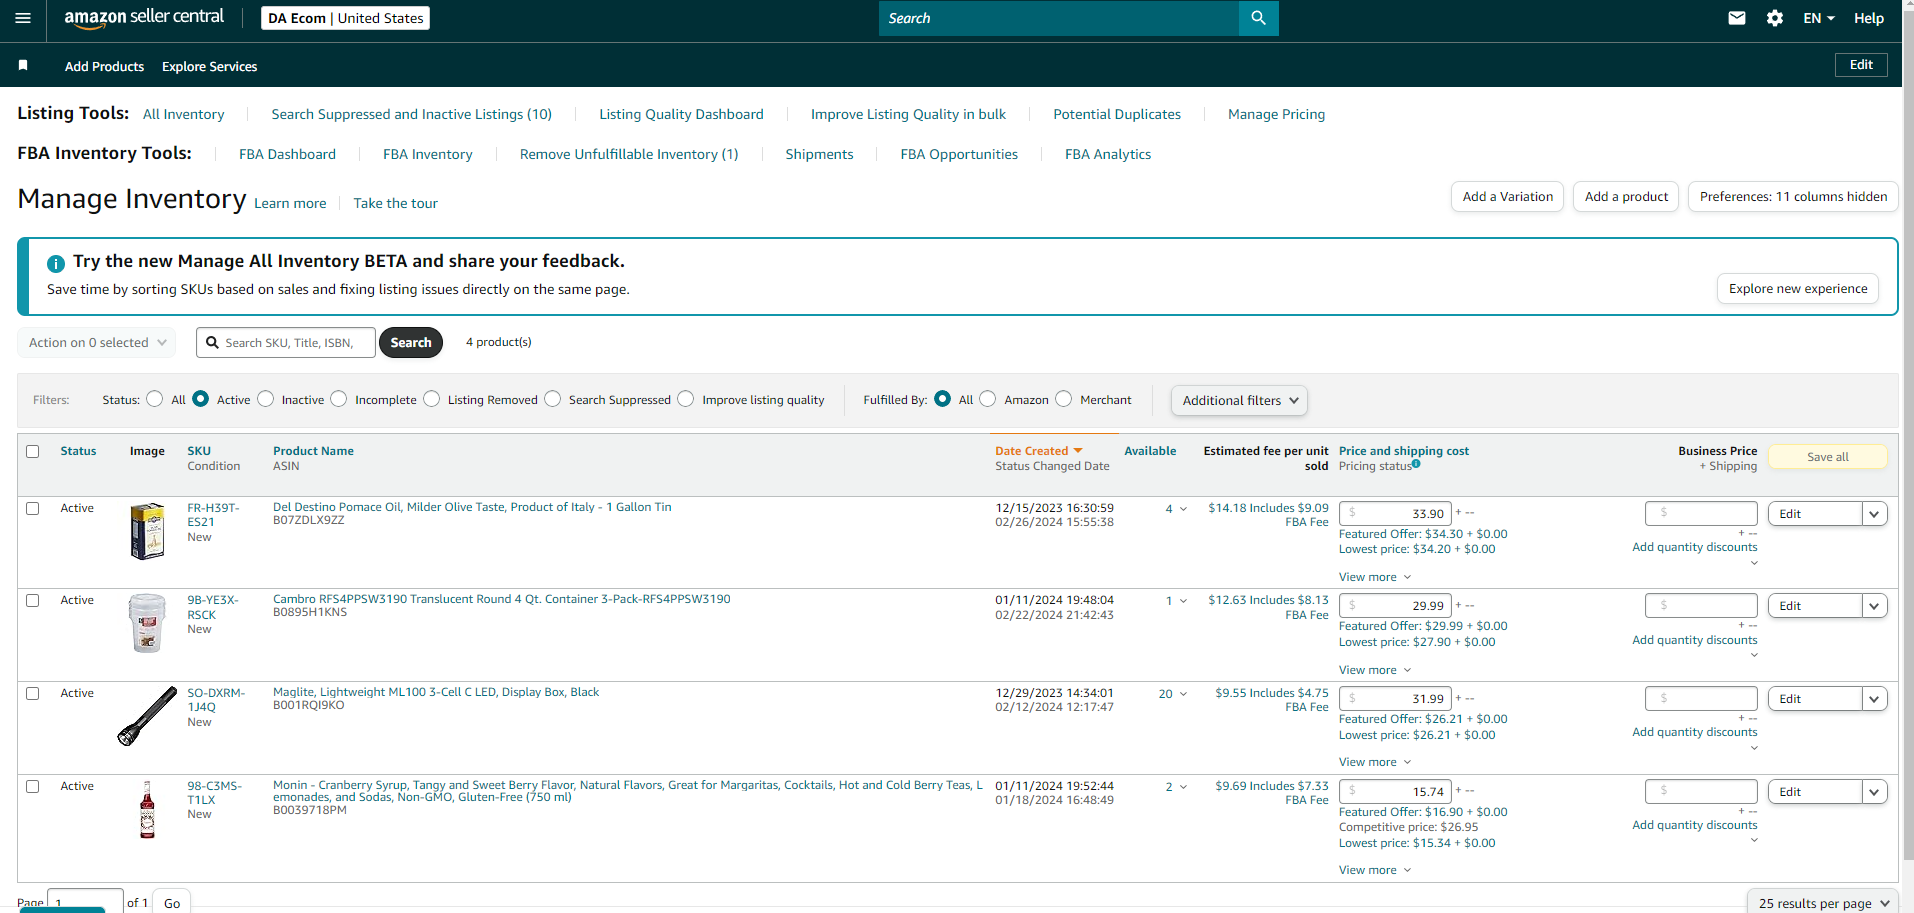
Task: Open Edit dropdown arrow for Cambro row
Action: [x=1874, y=606]
